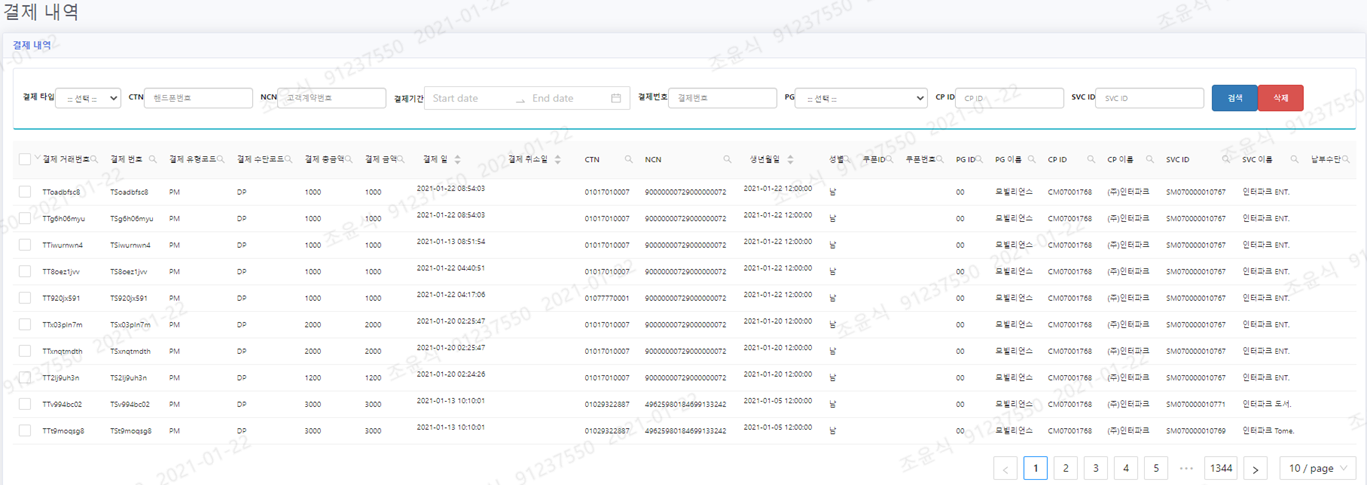Go to page 2
Viewport: 1367px width, 485px height.
[1066, 468]
